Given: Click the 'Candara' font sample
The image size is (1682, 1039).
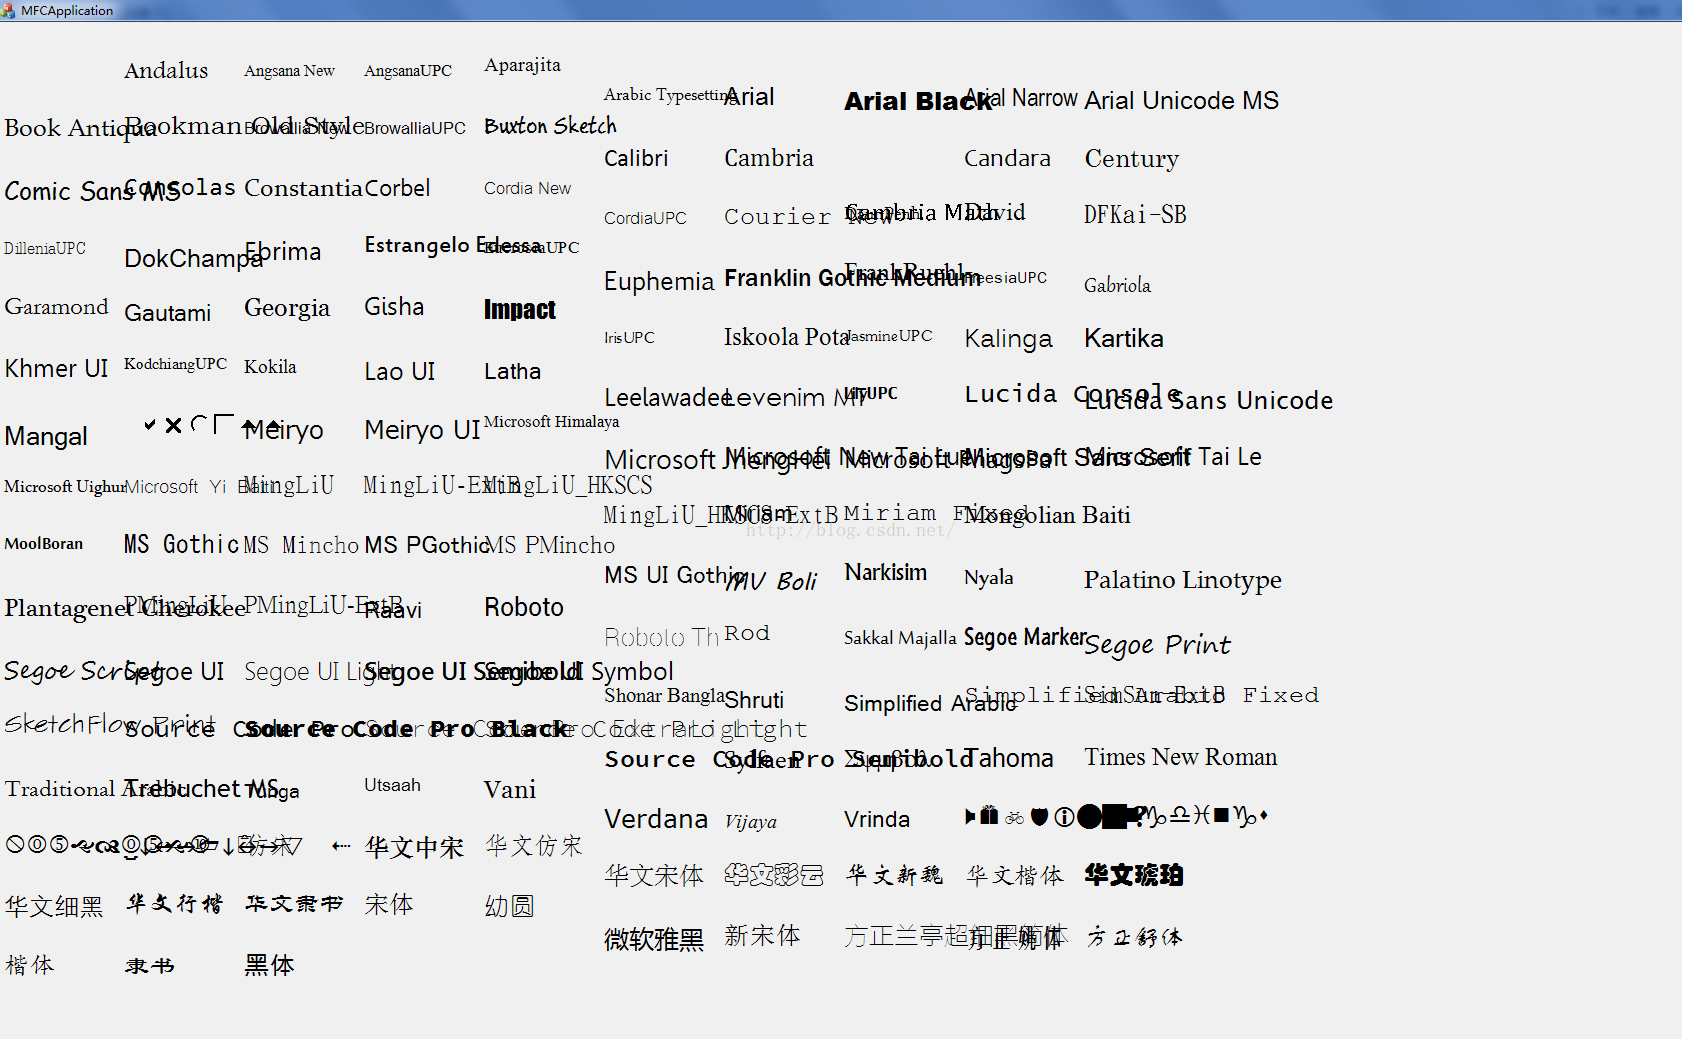Looking at the screenshot, I should click(x=1007, y=158).
